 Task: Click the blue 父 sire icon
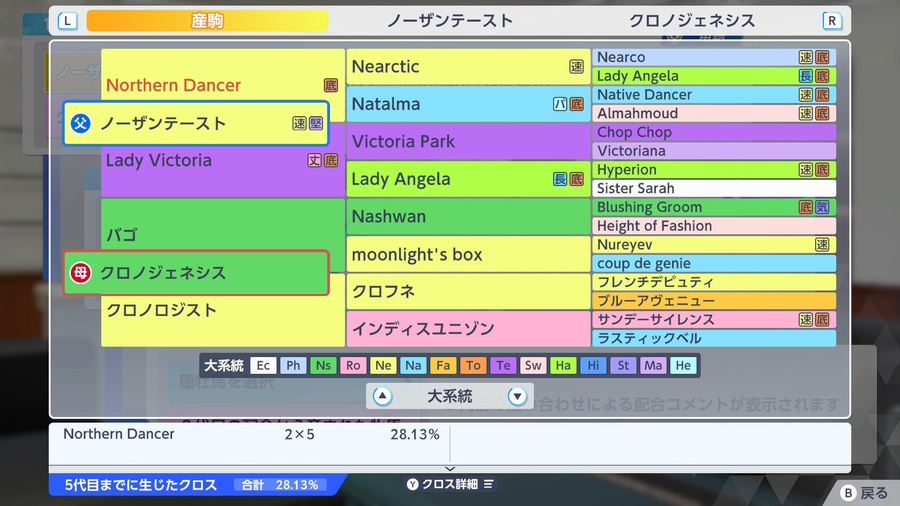click(x=80, y=123)
